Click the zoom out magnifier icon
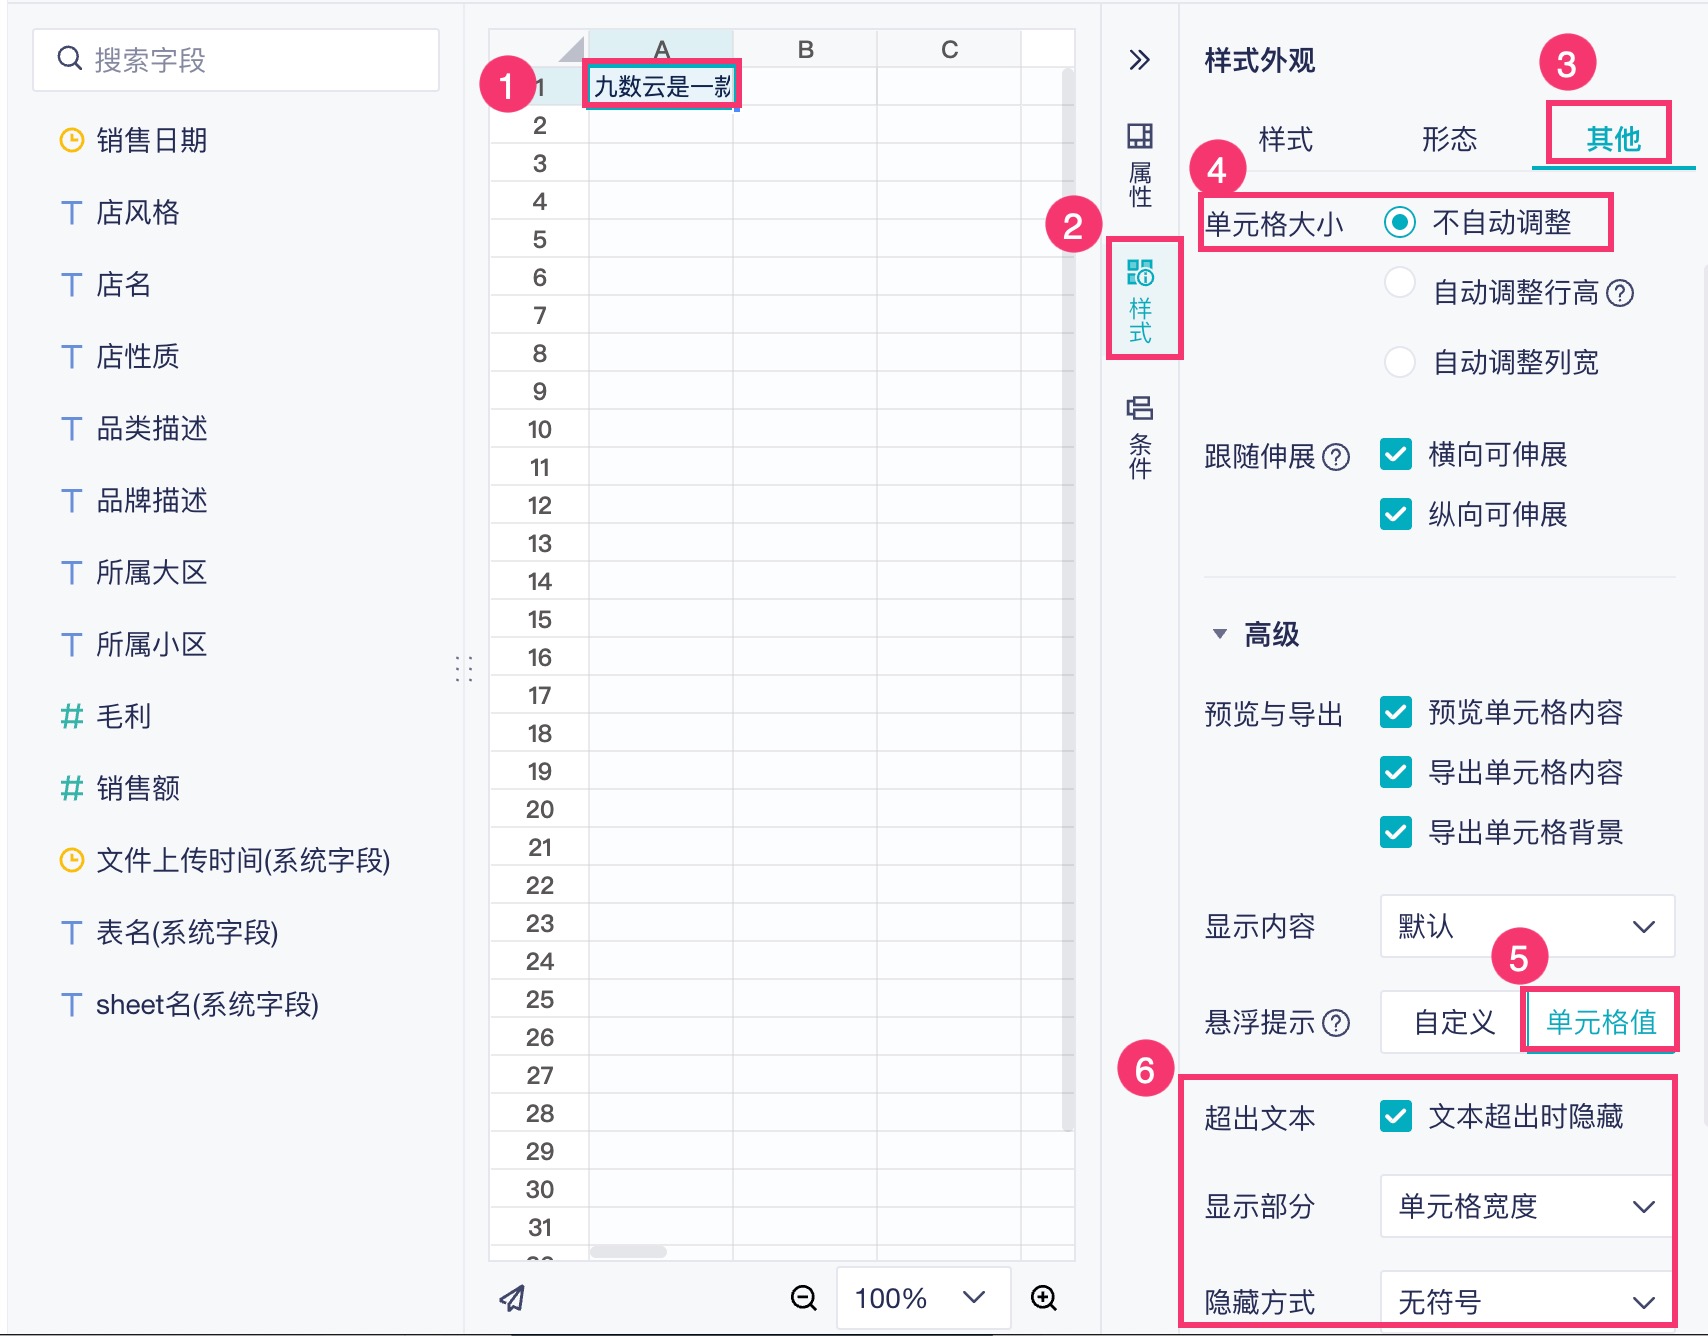1708x1336 pixels. [x=804, y=1298]
